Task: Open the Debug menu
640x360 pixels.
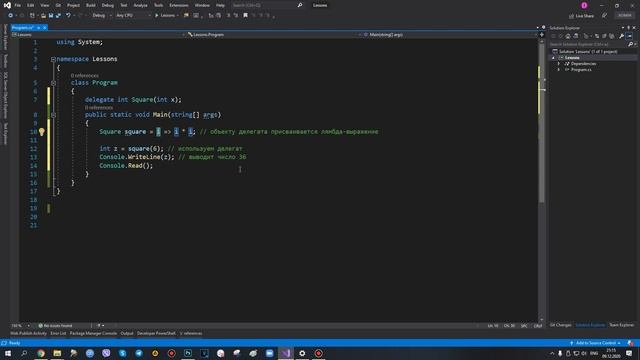Action: point(108,5)
